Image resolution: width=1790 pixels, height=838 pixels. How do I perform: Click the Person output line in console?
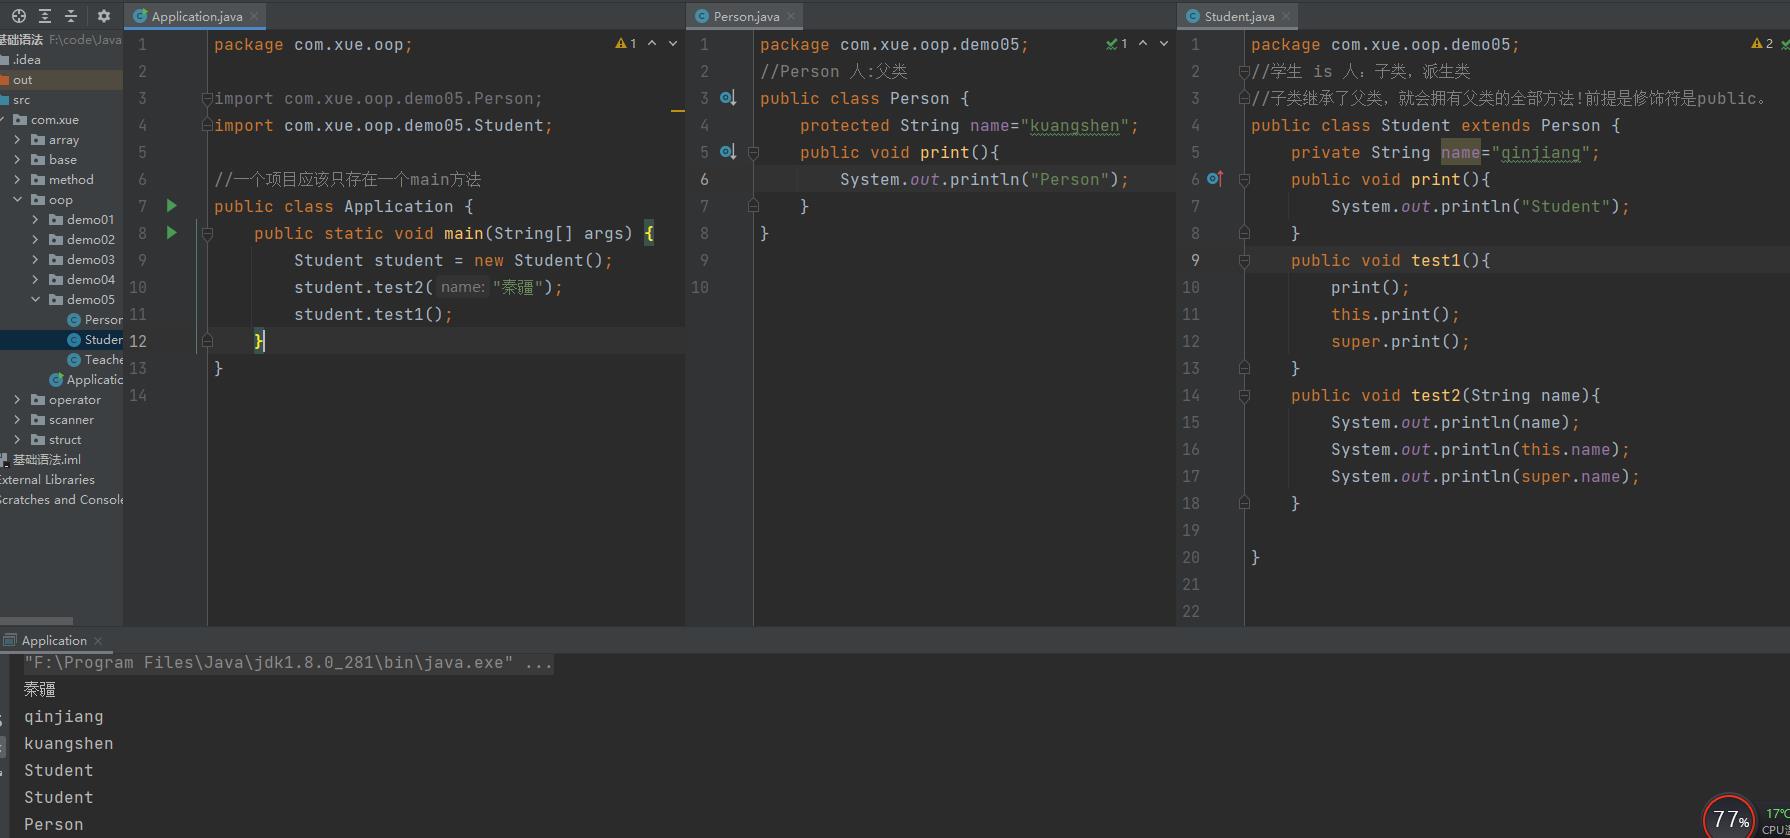(x=54, y=825)
